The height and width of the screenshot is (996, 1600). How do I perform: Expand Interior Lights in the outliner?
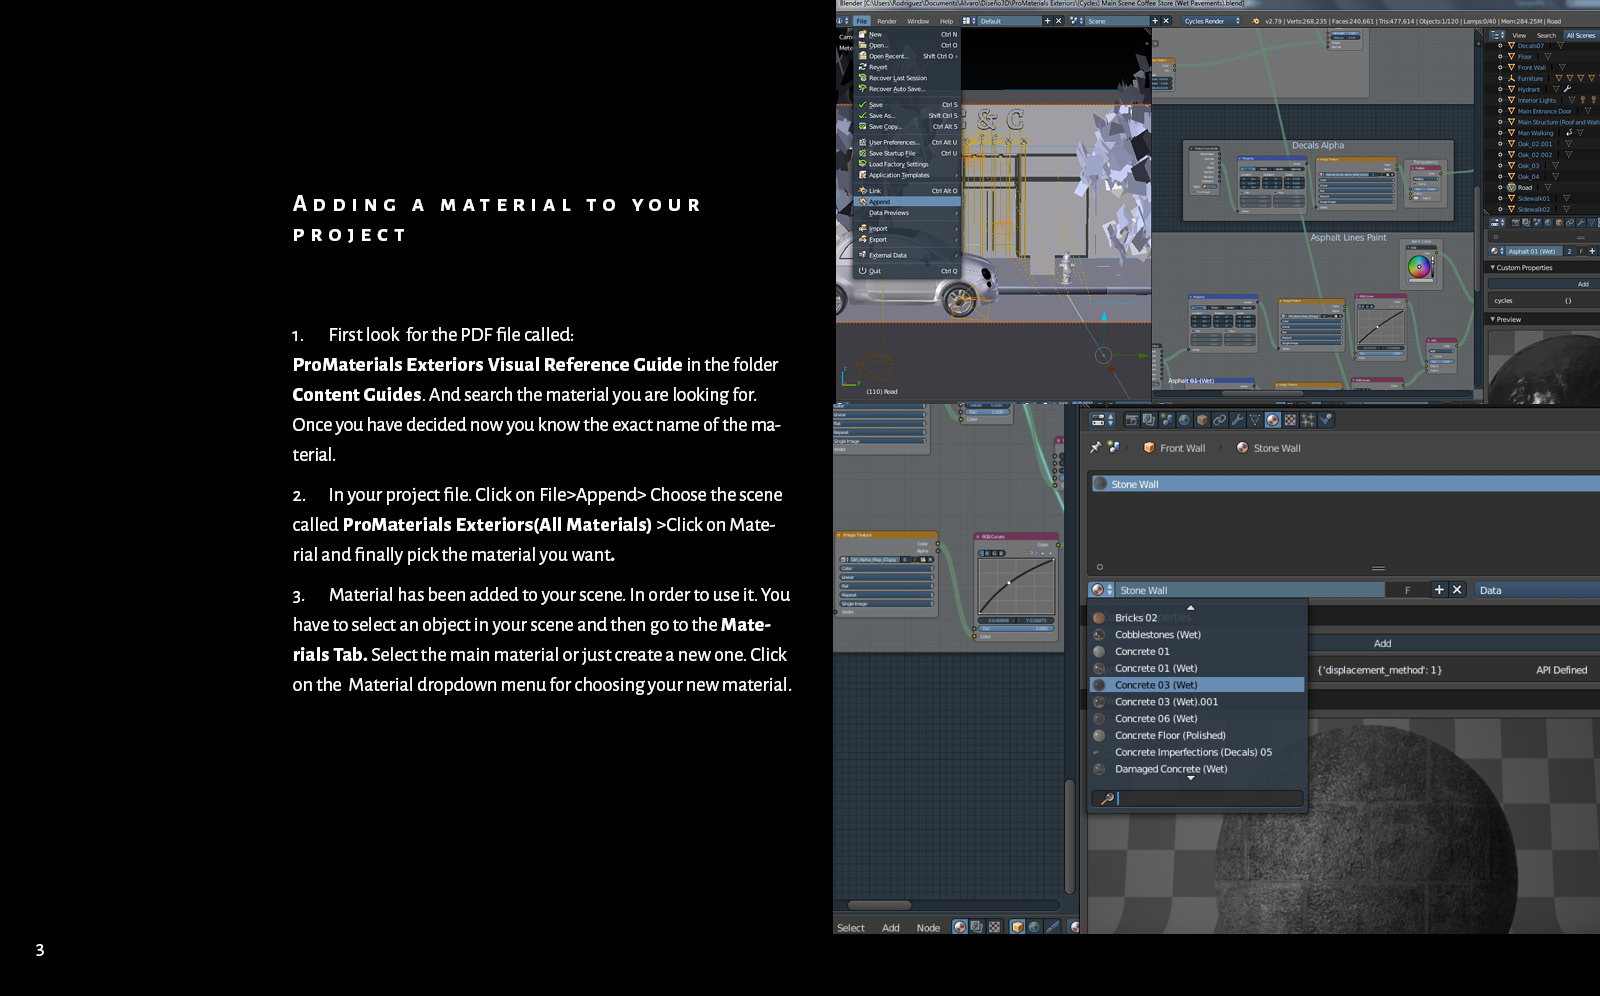(1500, 100)
